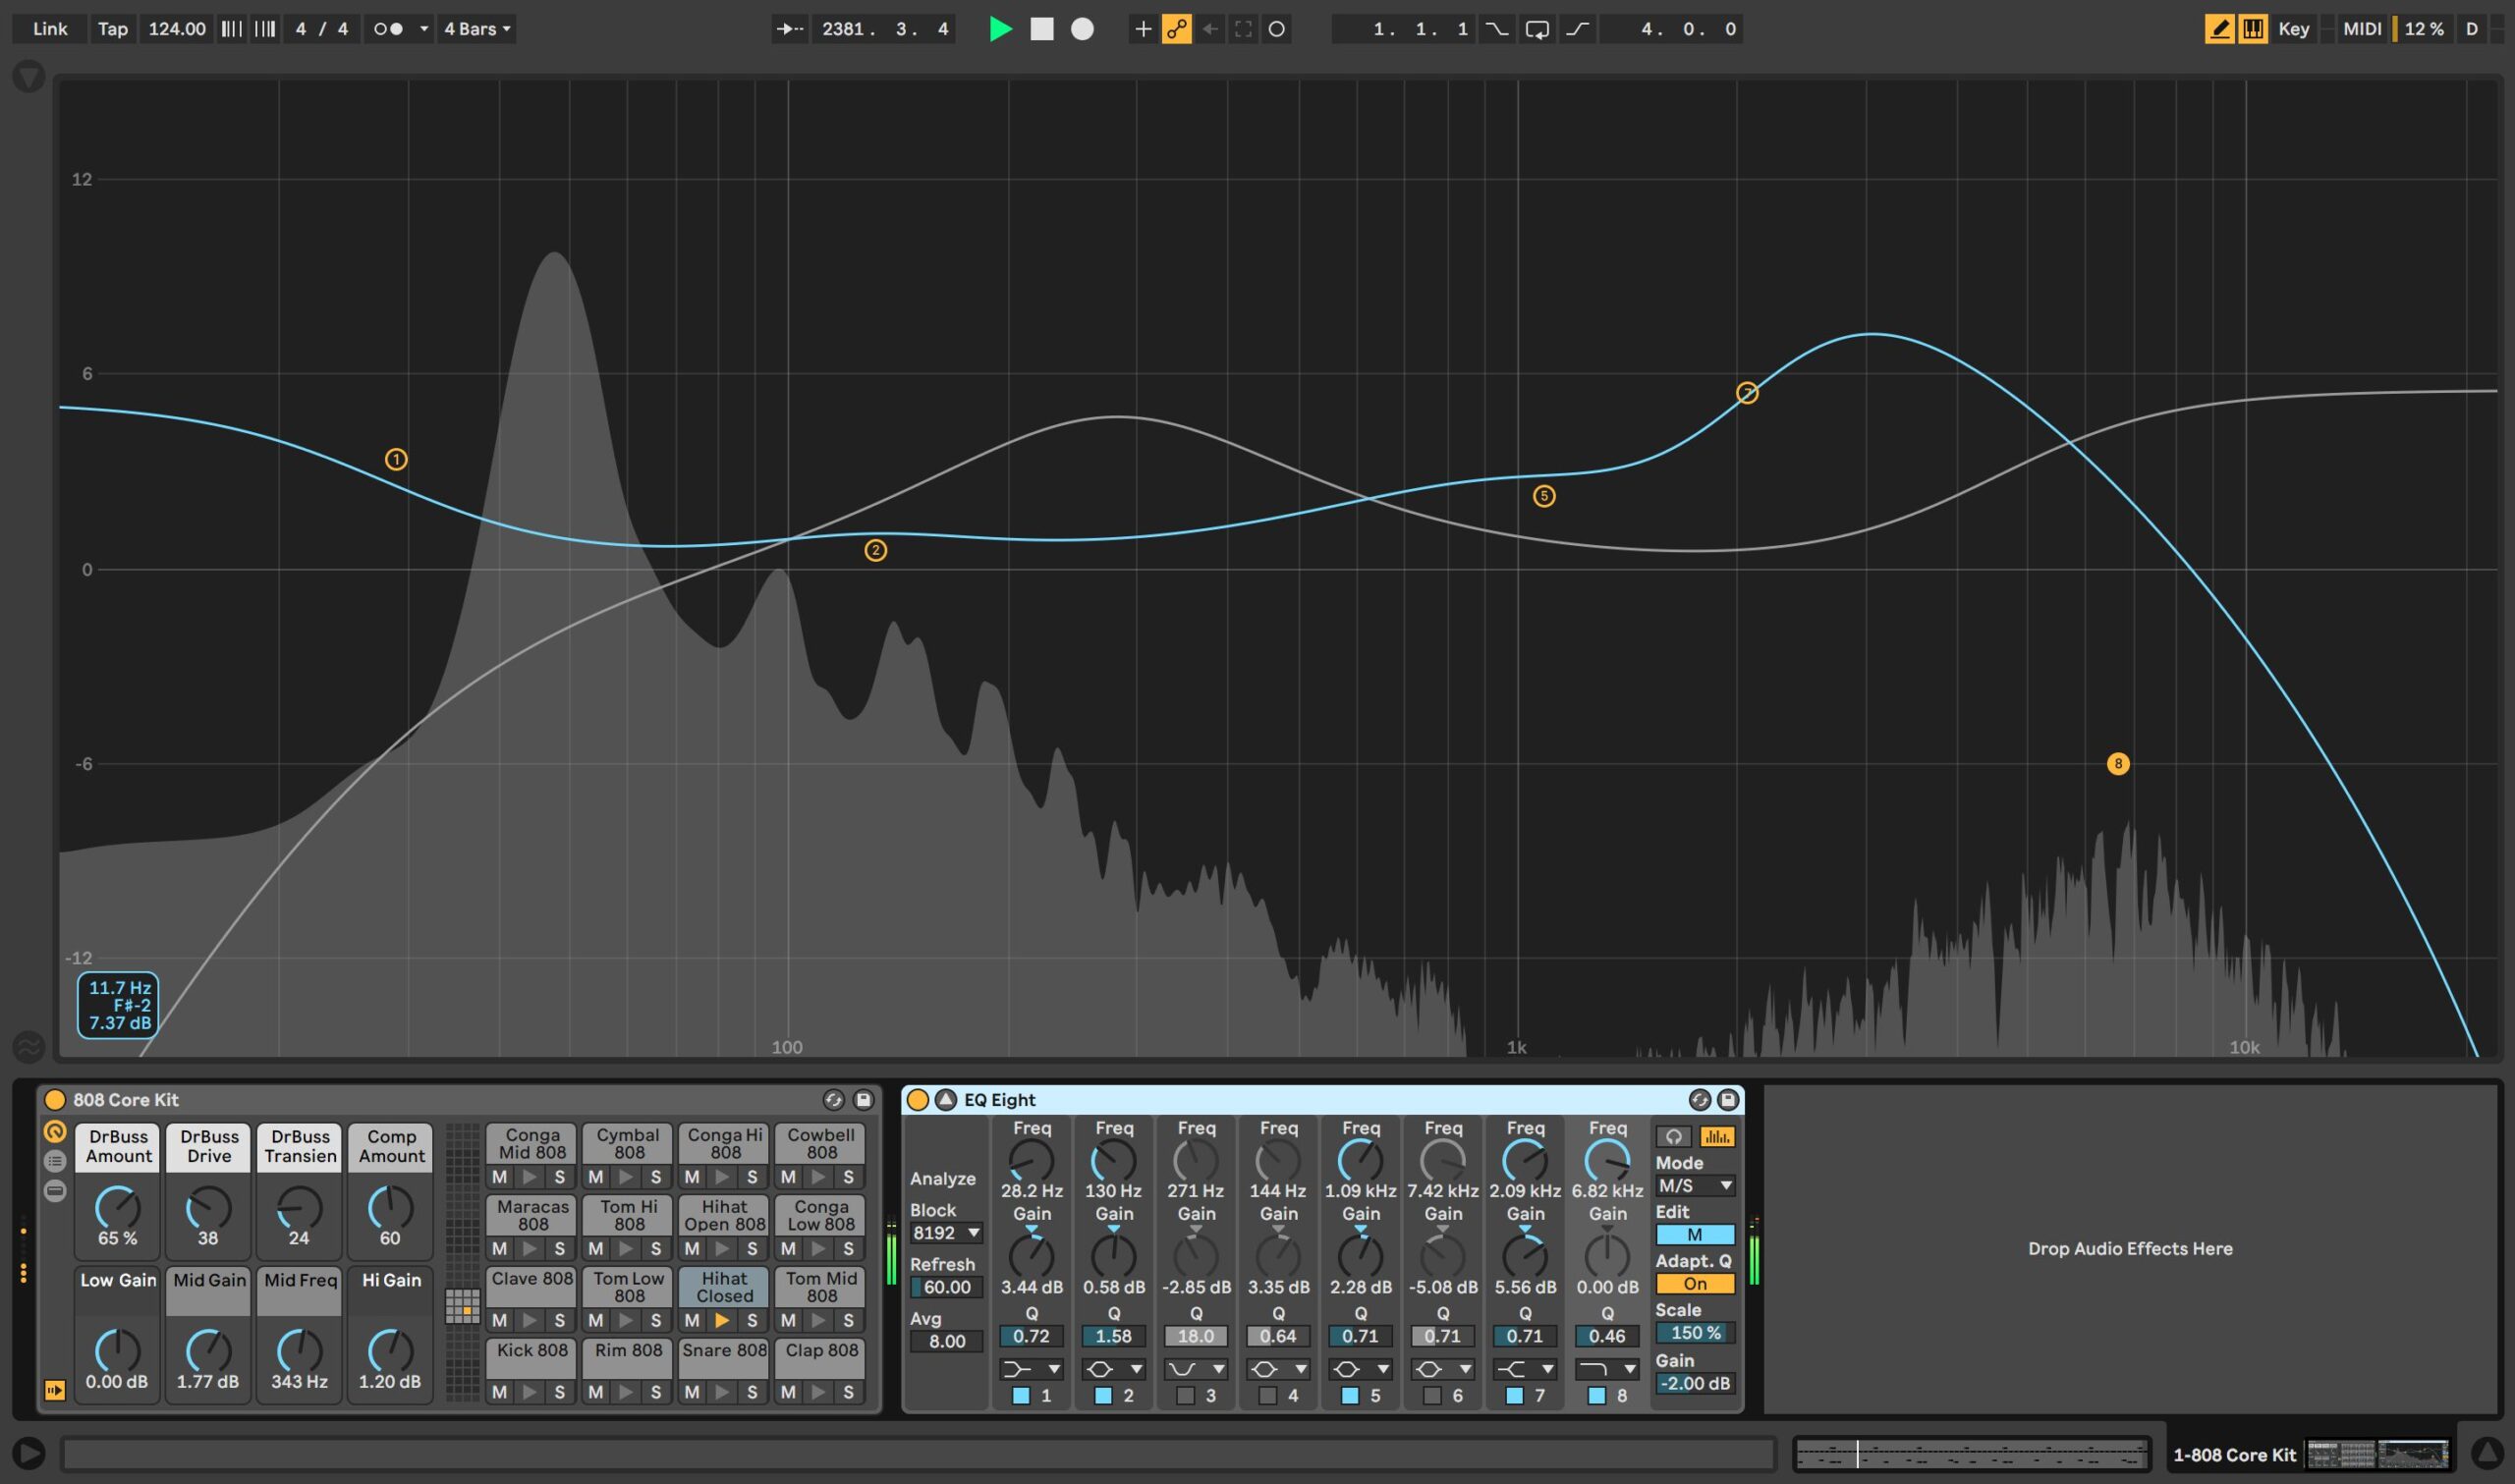Click the 124.00 tempo field
This screenshot has height=1484, width=2515.
(176, 29)
